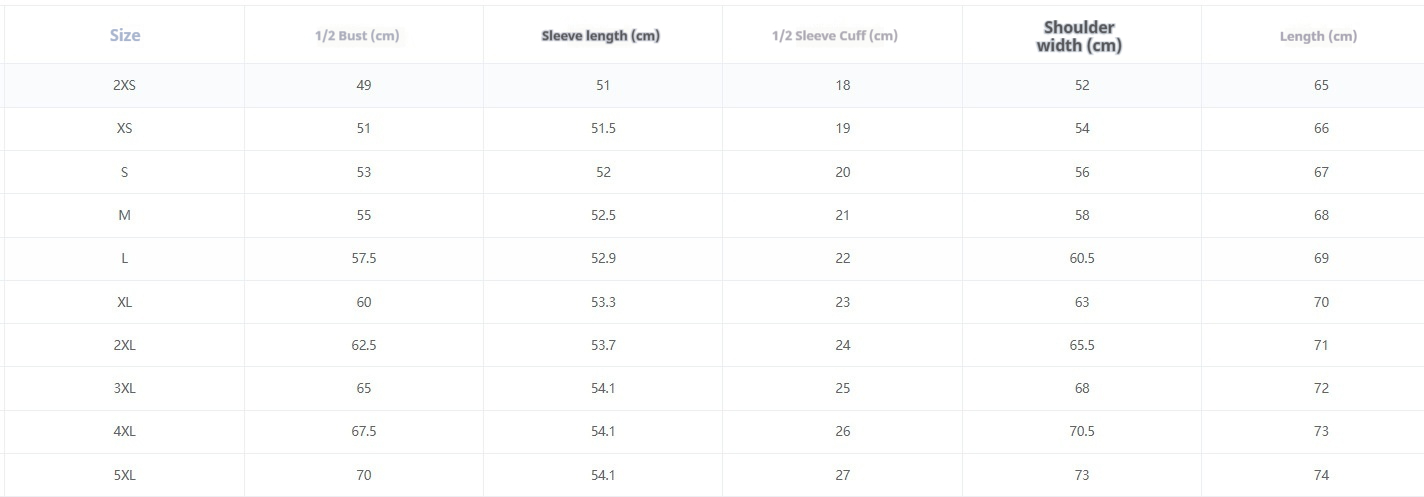Select the Length (cm) column header
The image size is (1424, 497).
click(1318, 36)
